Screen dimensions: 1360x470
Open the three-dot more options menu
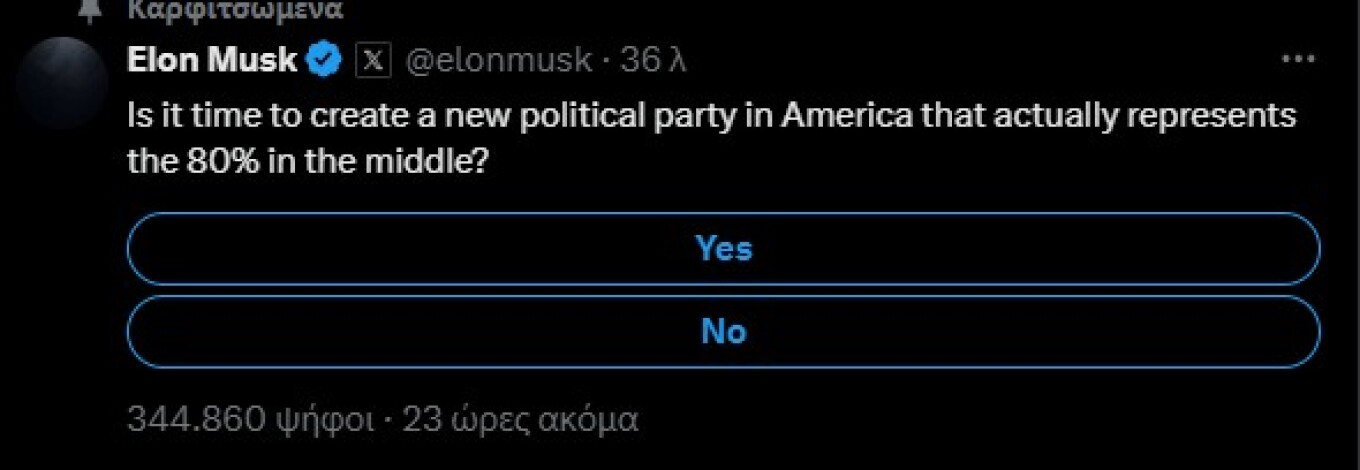1298,60
